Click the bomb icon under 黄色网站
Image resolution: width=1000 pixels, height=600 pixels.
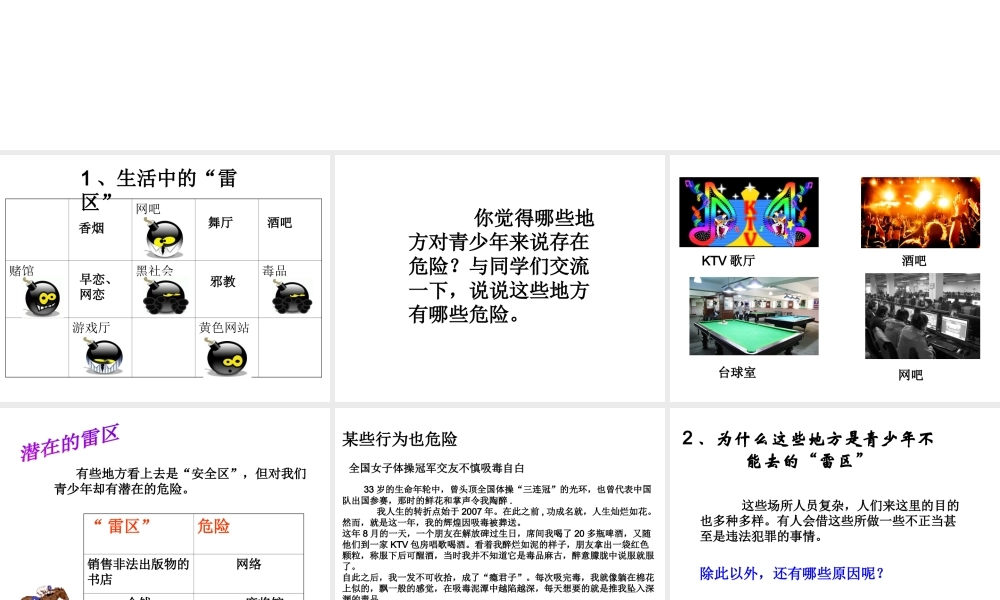[226, 356]
